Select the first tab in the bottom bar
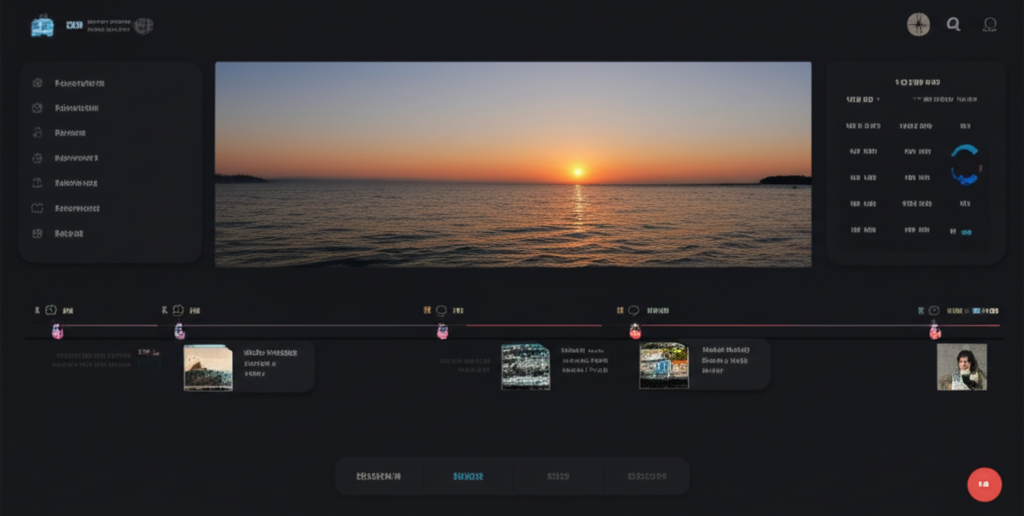 tap(379, 476)
